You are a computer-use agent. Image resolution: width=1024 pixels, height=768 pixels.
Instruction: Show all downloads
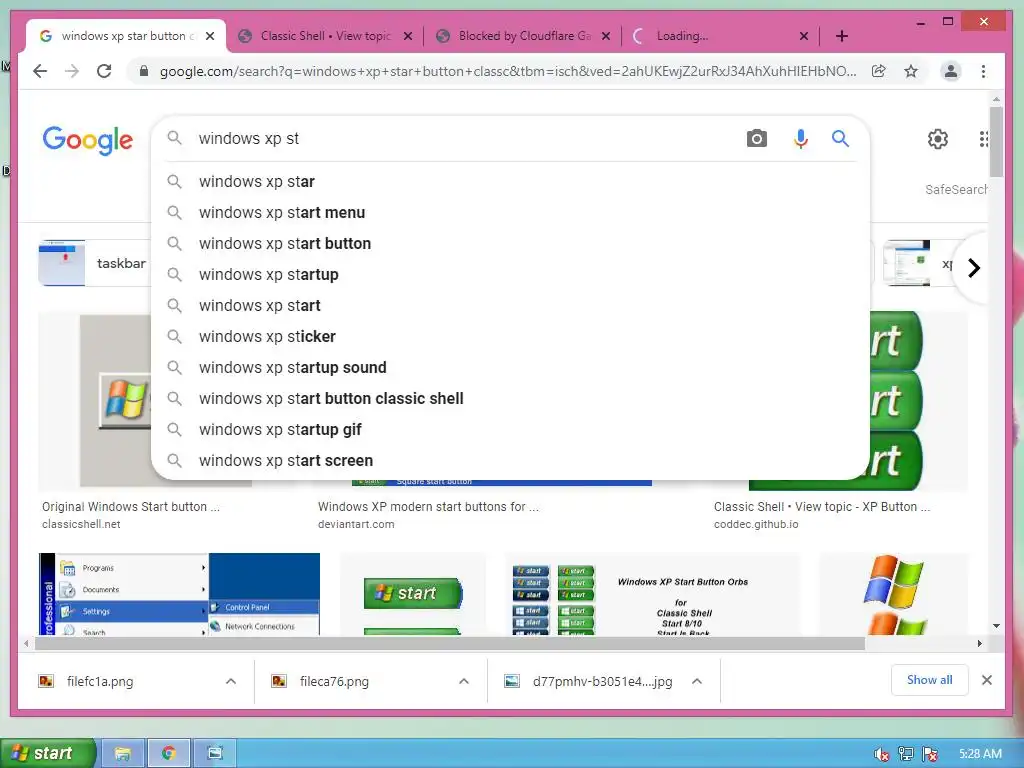coord(929,680)
